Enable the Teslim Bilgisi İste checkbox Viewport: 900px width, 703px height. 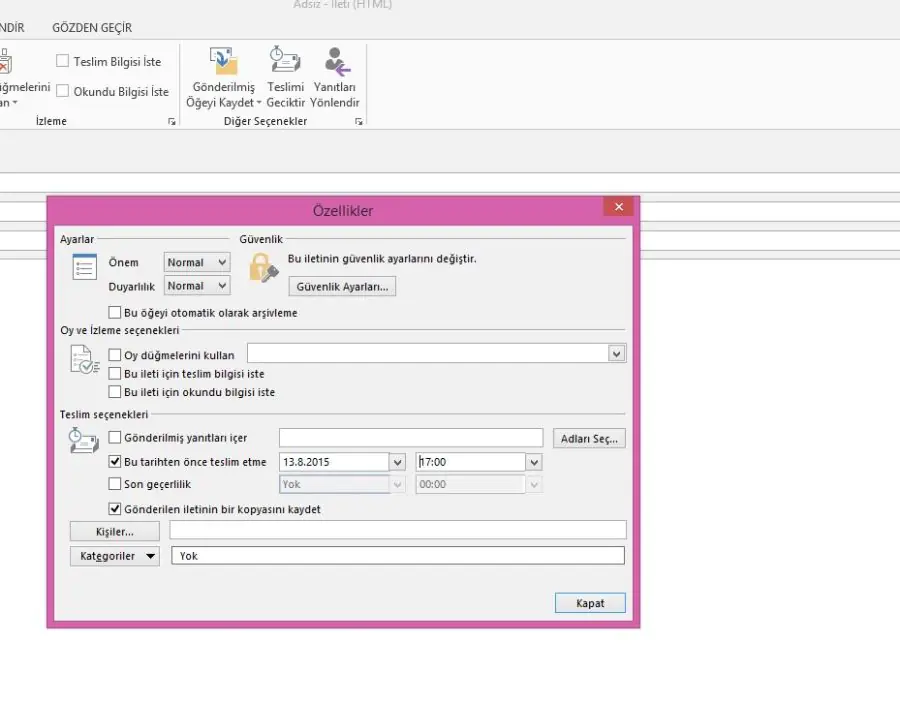coord(63,61)
